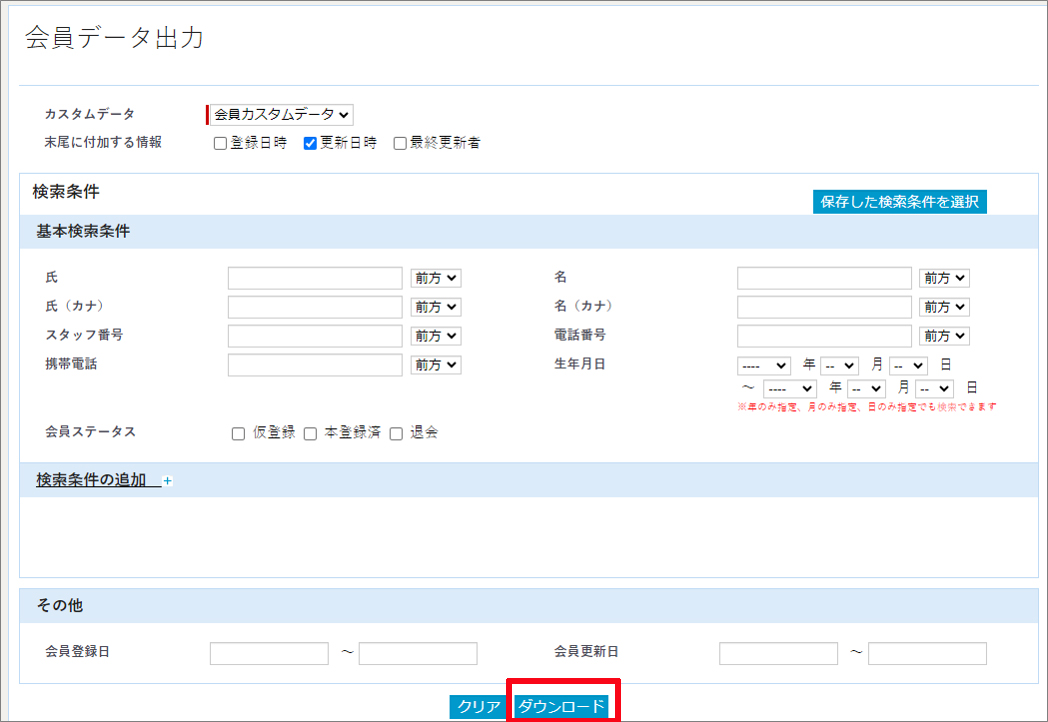Viewport: 1048px width, 722px height.
Task: Open 生年月日 start year dropdown
Action: (x=764, y=366)
